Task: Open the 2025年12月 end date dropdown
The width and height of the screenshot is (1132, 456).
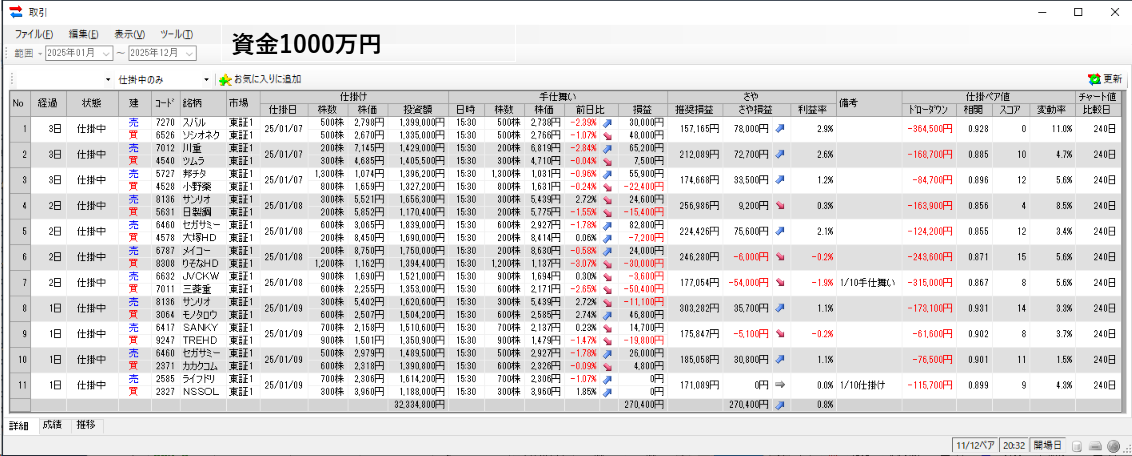Action: pyautogui.click(x=189, y=53)
